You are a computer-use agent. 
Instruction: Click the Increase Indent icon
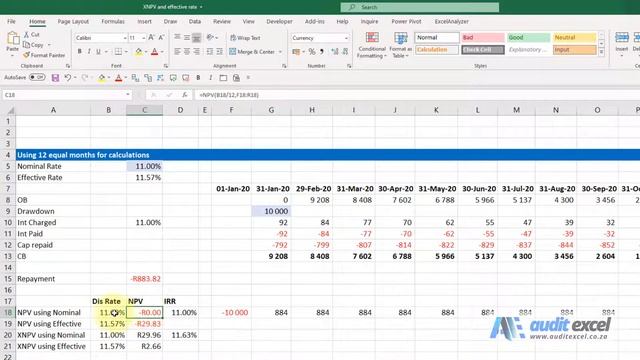pyautogui.click(x=220, y=51)
